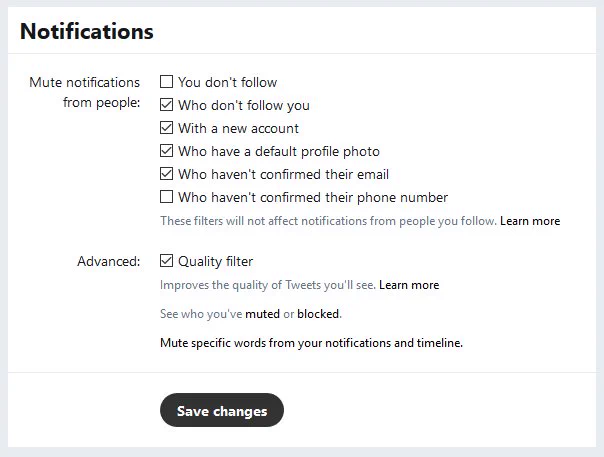
Task: View the 'blocked' accounts link
Action: coord(319,314)
